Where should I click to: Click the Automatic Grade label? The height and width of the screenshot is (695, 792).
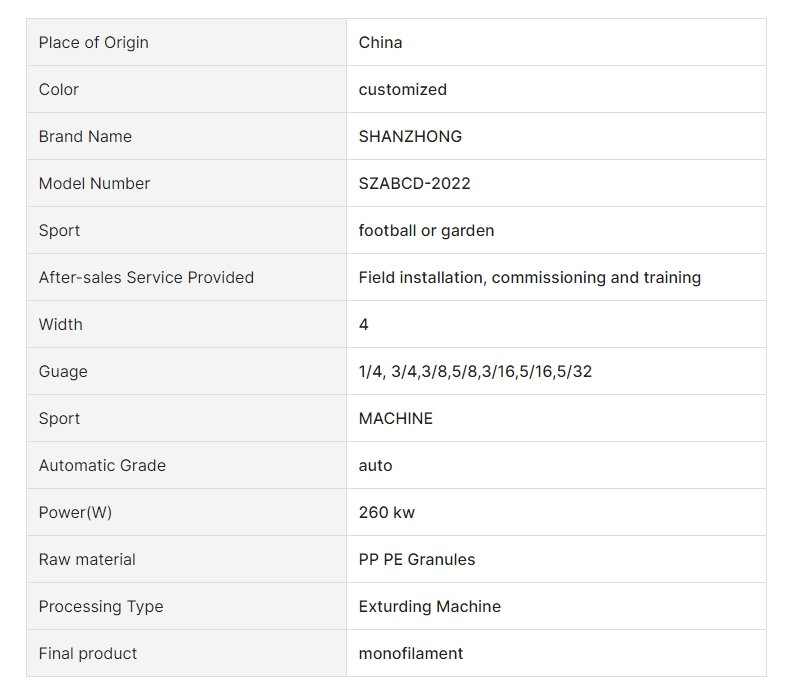[102, 465]
